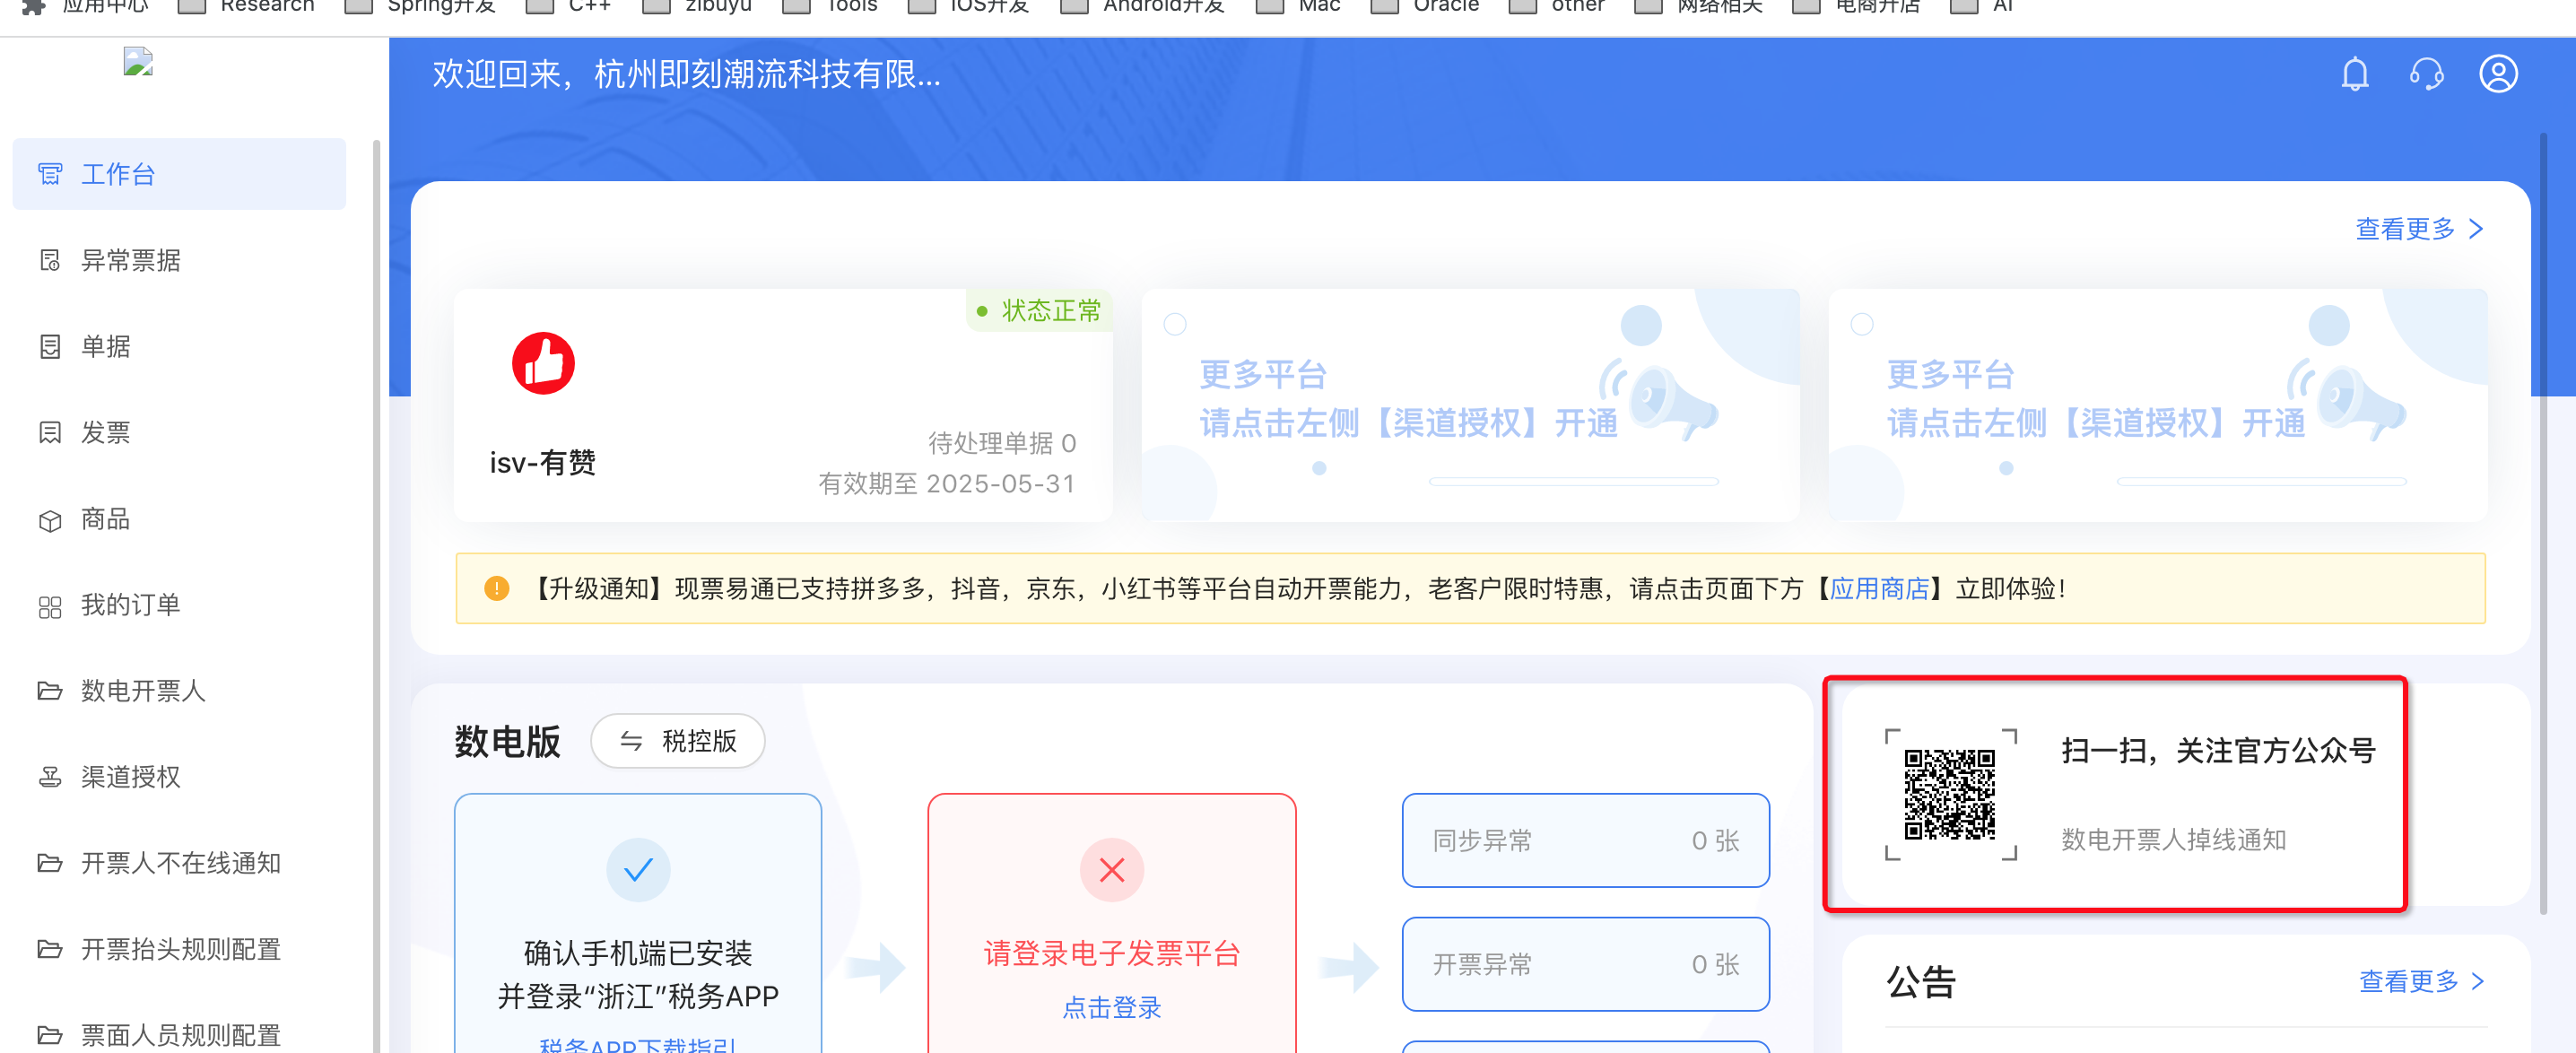The image size is (2576, 1053).
Task: Select radio circle on second 更多平台 card
Action: click(x=1862, y=324)
